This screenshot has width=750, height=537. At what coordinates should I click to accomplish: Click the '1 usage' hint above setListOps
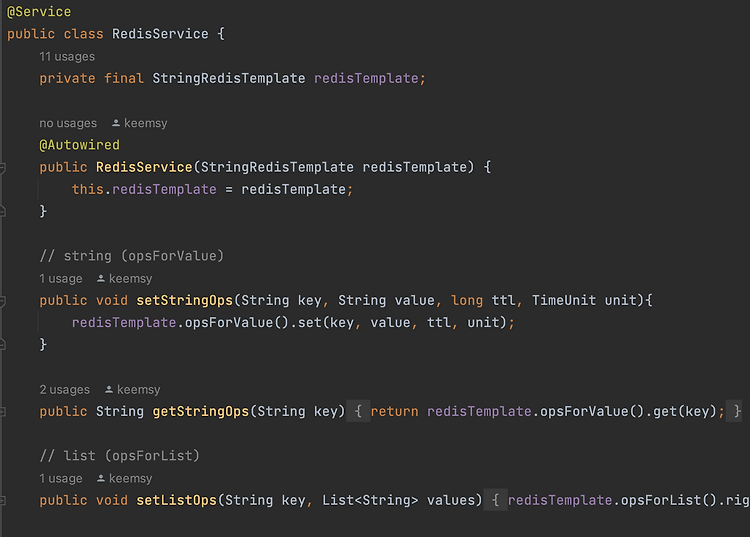[61, 478]
